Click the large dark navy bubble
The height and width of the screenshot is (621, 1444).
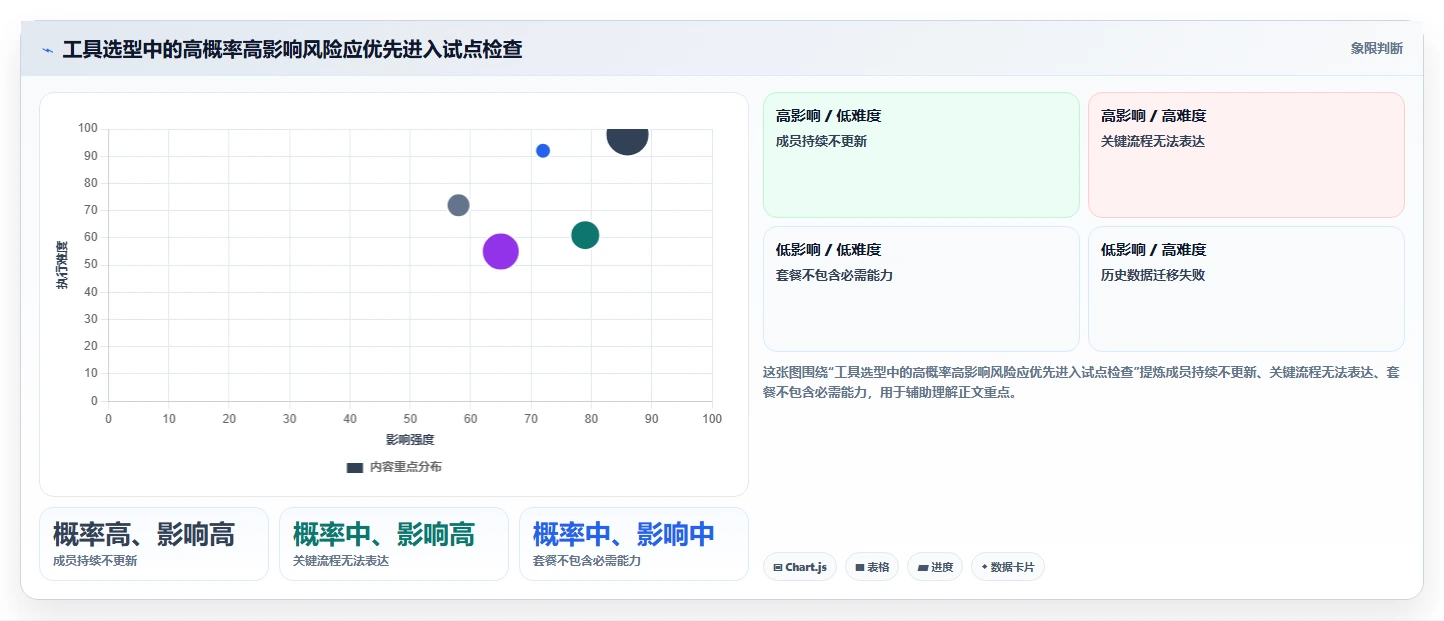[627, 138]
